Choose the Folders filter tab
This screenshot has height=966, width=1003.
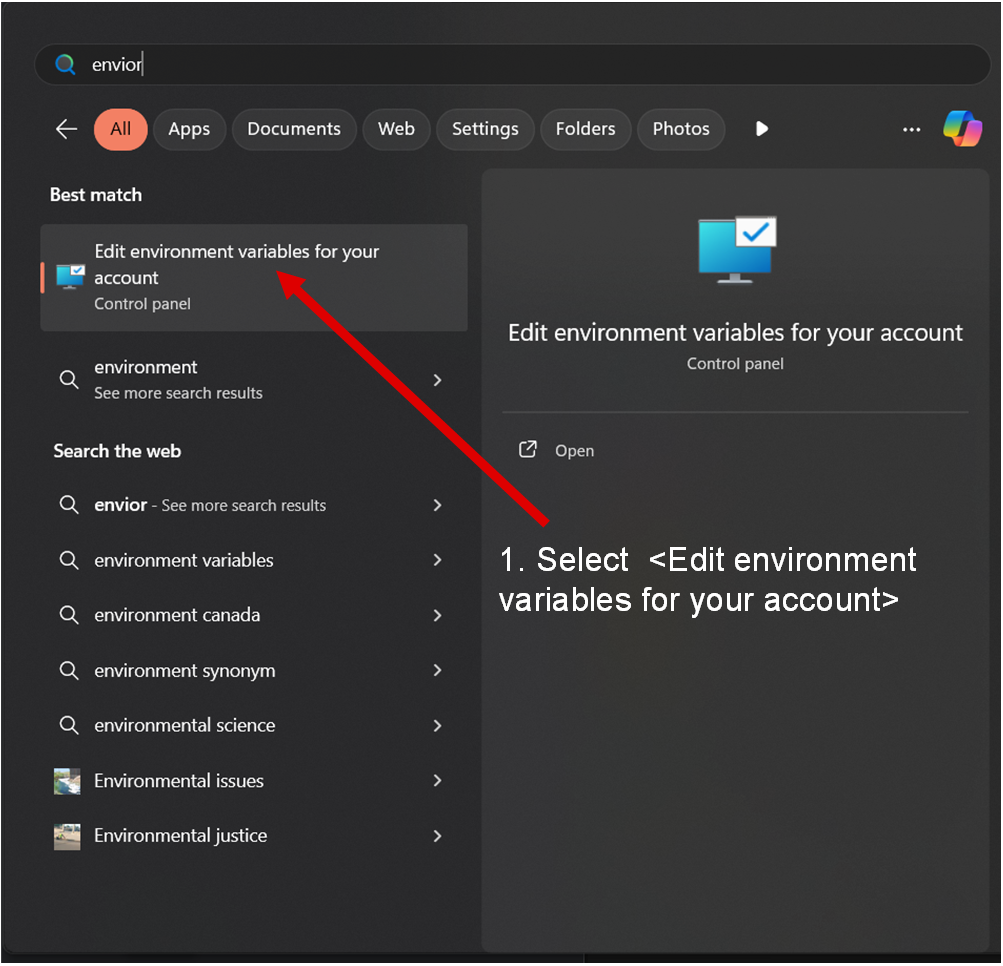tap(585, 129)
